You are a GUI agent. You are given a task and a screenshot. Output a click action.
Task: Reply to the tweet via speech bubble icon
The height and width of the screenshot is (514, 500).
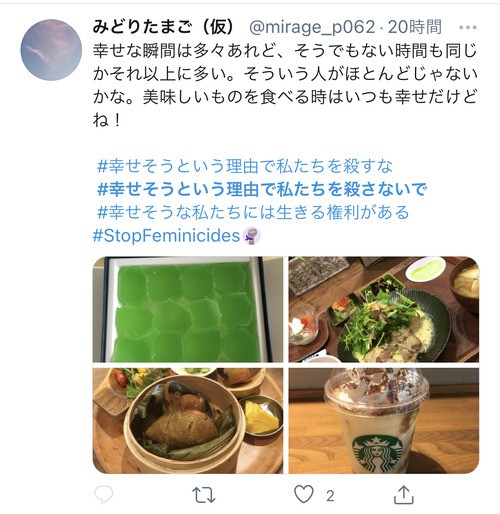coord(104,495)
